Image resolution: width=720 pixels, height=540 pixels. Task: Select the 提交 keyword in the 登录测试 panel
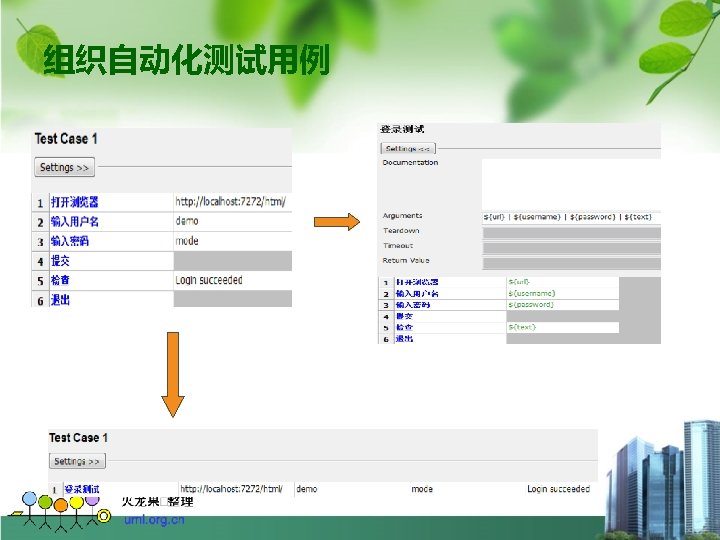[x=450, y=316]
